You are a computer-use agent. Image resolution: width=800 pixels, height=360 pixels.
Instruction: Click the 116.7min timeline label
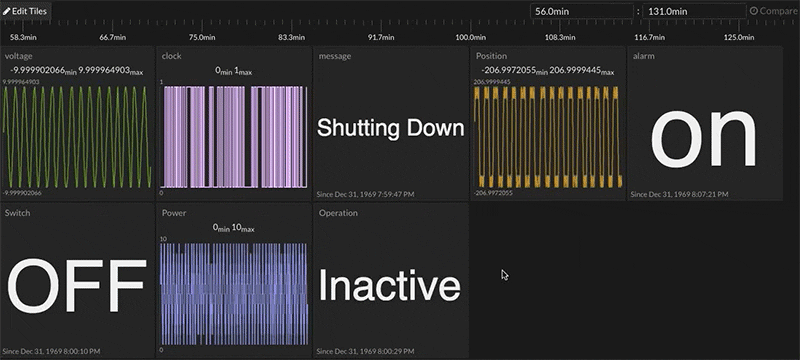[649, 37]
